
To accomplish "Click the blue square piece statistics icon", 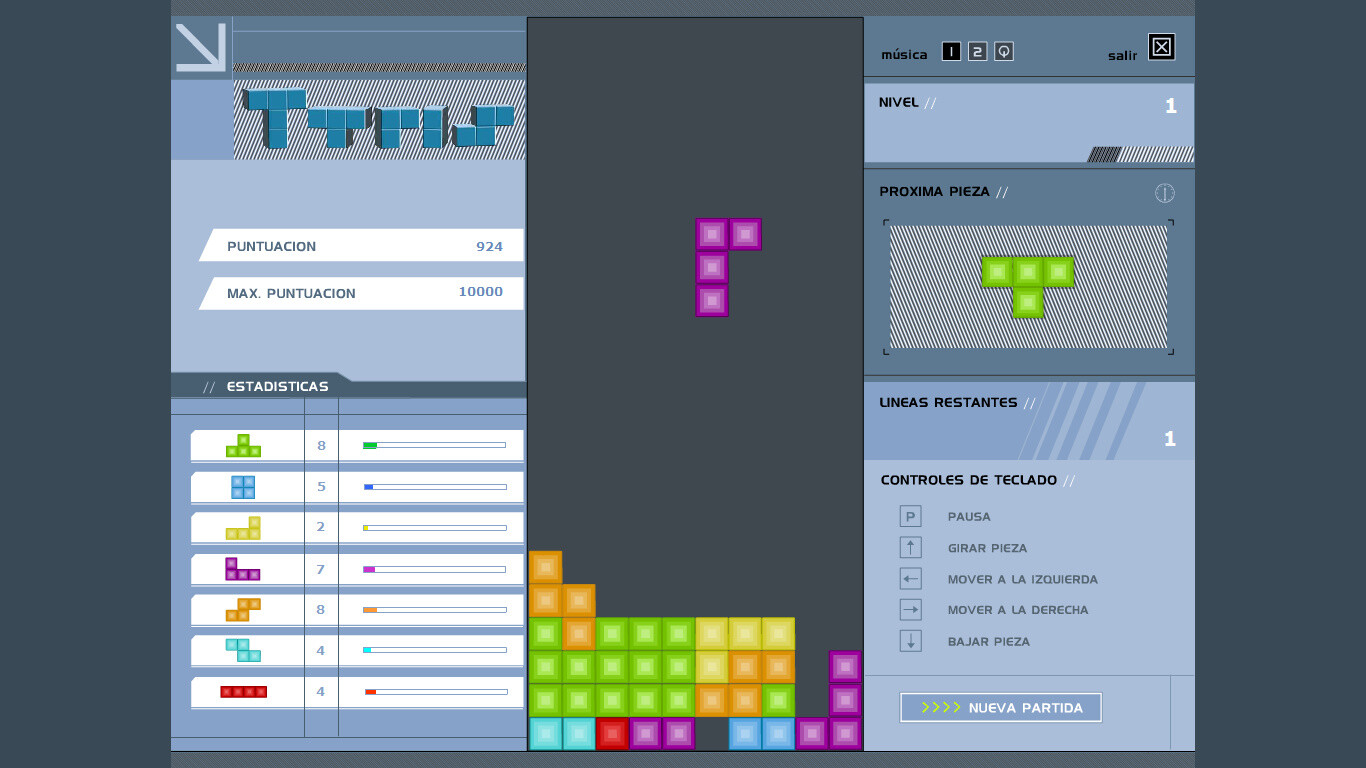I will pos(243,487).
